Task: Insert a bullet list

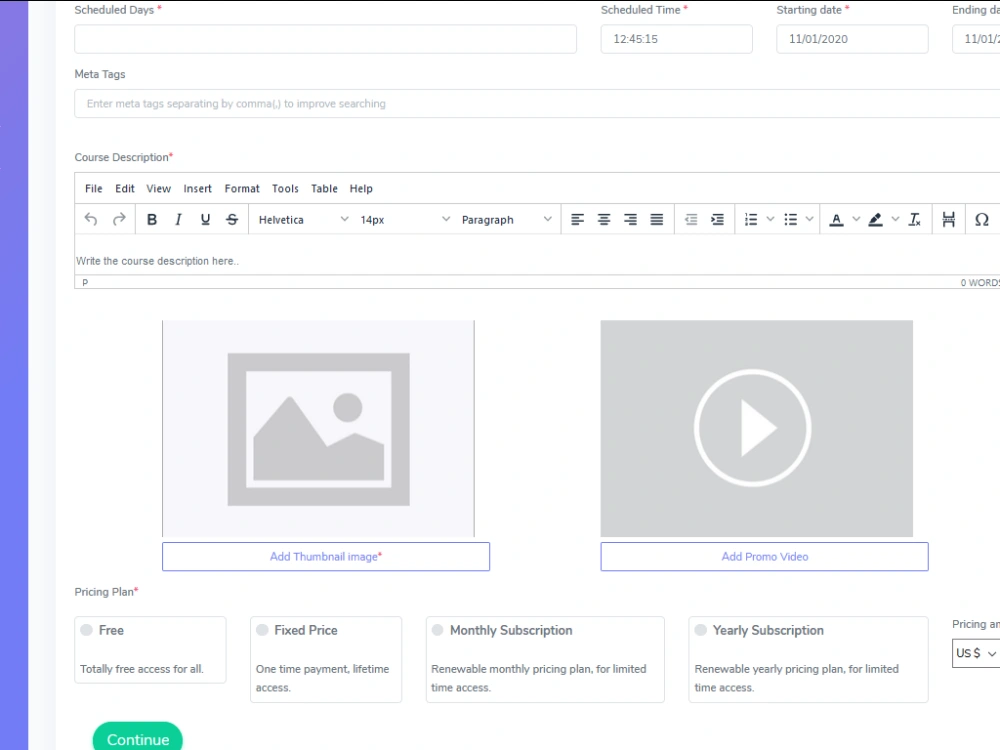Action: pos(791,219)
